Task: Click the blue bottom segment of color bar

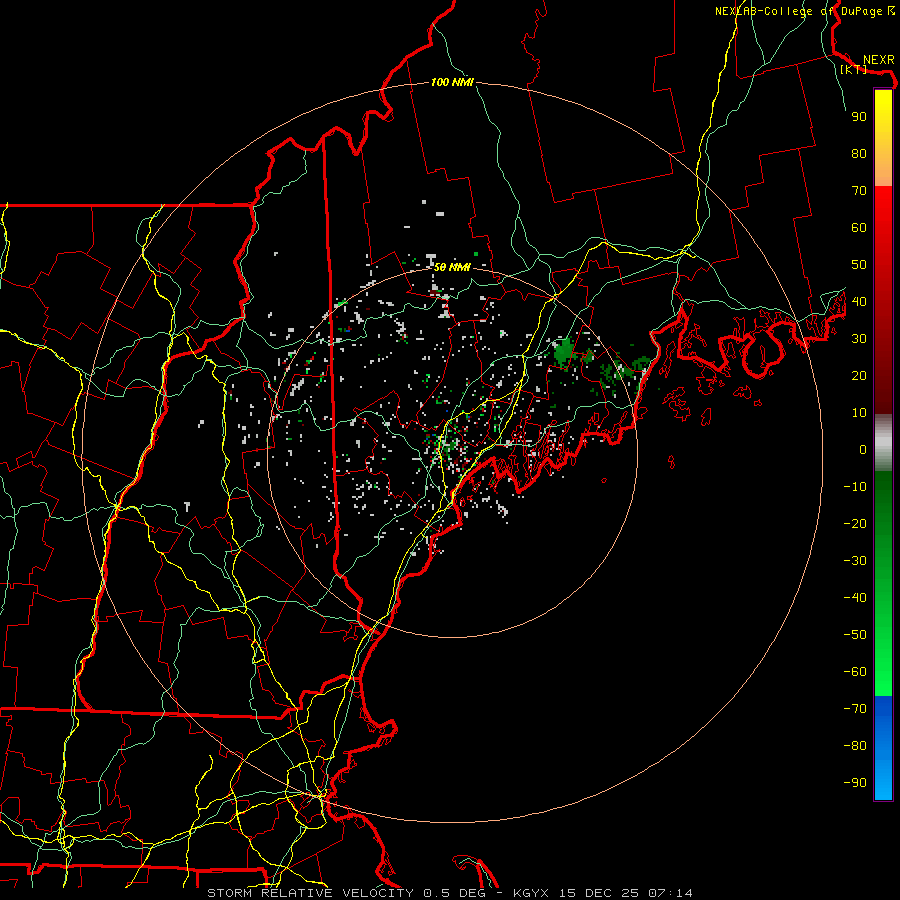Action: pos(883,748)
